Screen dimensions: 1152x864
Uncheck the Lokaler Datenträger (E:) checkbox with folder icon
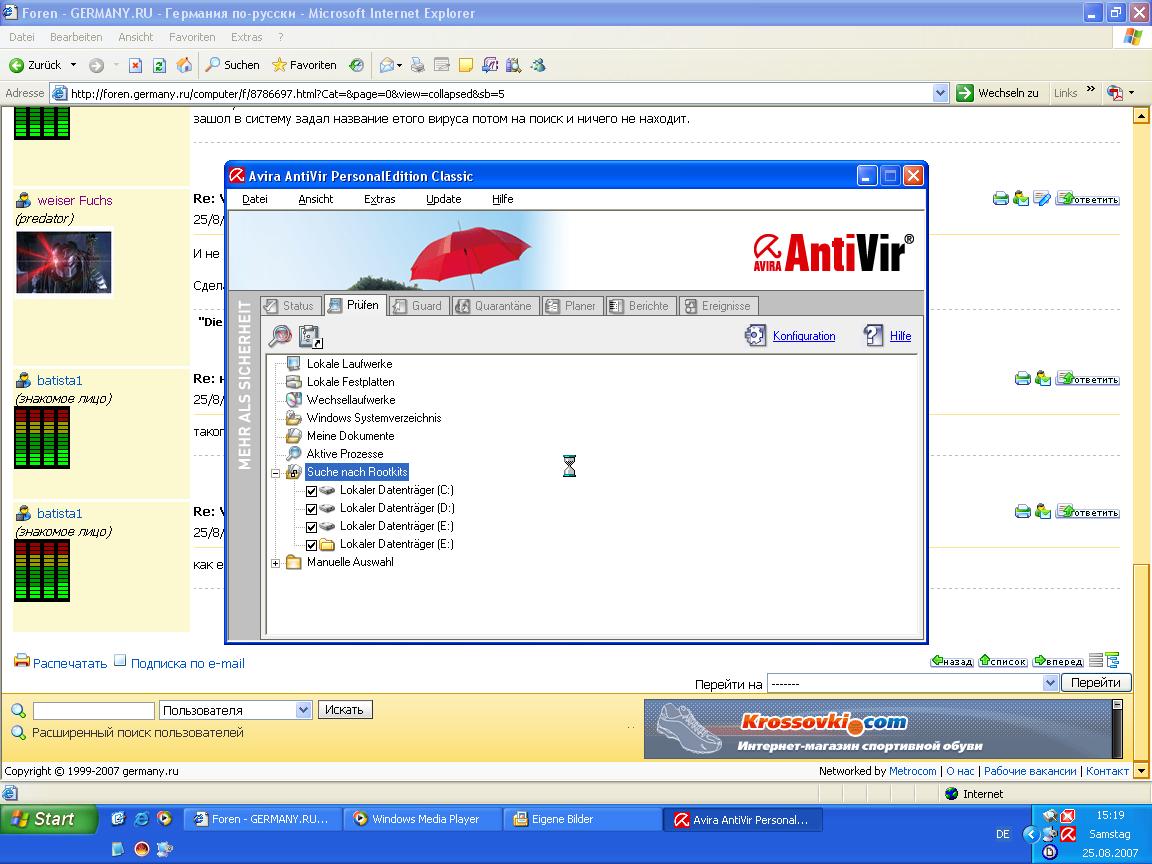click(312, 545)
